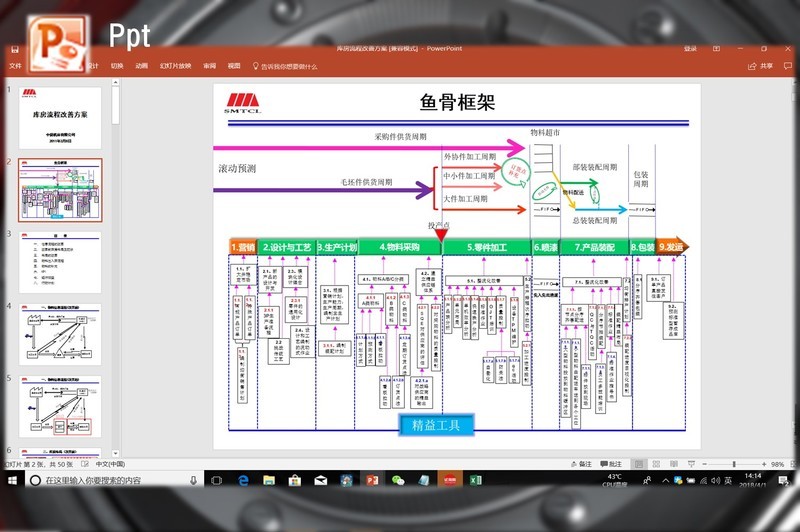The image size is (800, 532).
Task: Select the 9.发运 arrow segment
Action: pyautogui.click(x=672, y=247)
